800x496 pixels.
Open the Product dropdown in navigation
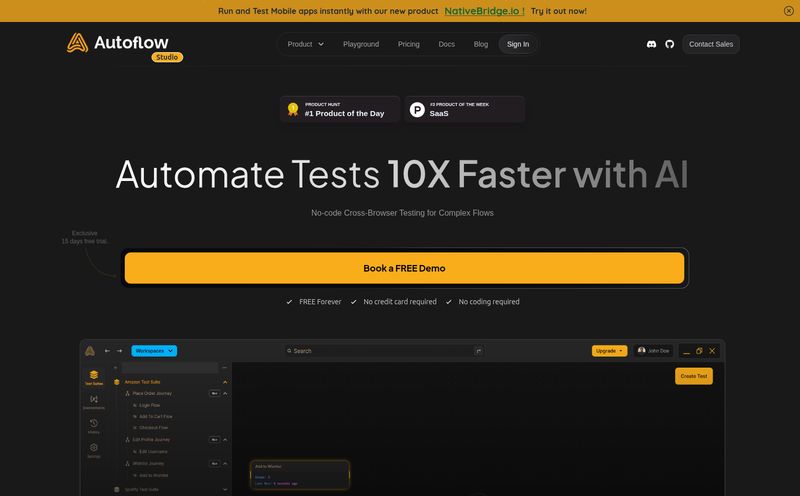click(x=306, y=44)
